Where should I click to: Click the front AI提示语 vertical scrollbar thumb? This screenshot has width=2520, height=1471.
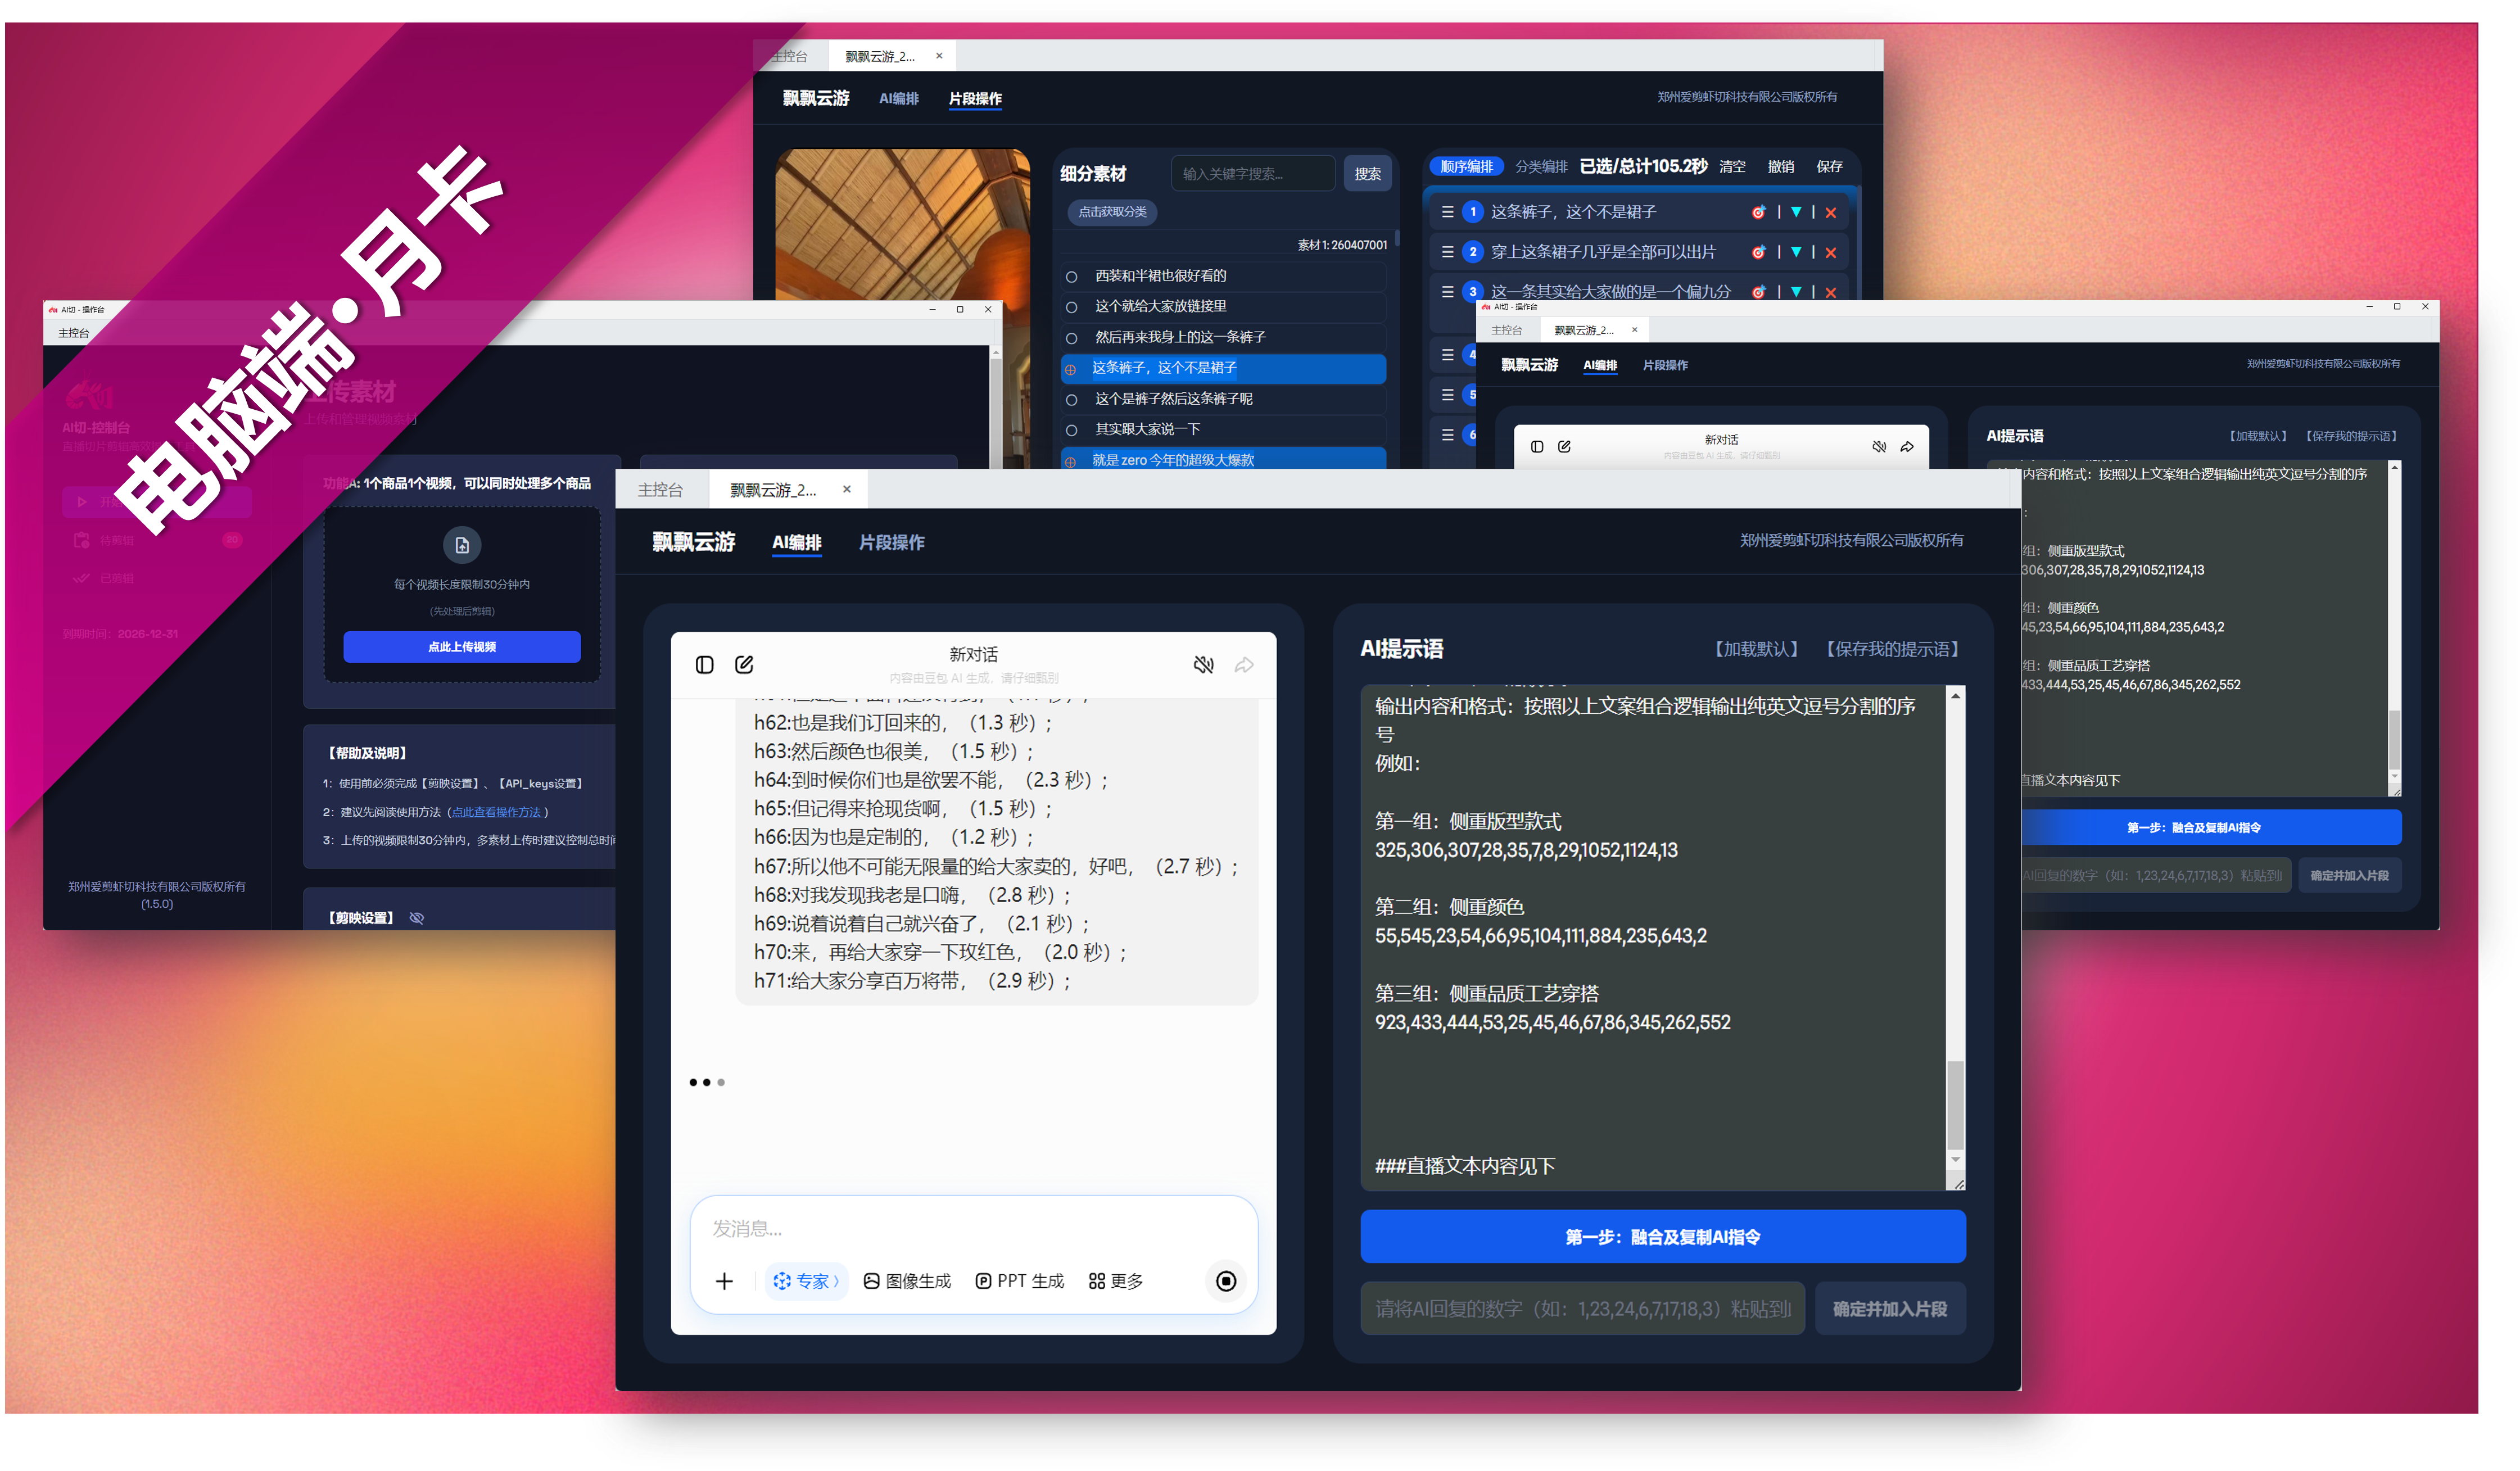point(1955,1105)
